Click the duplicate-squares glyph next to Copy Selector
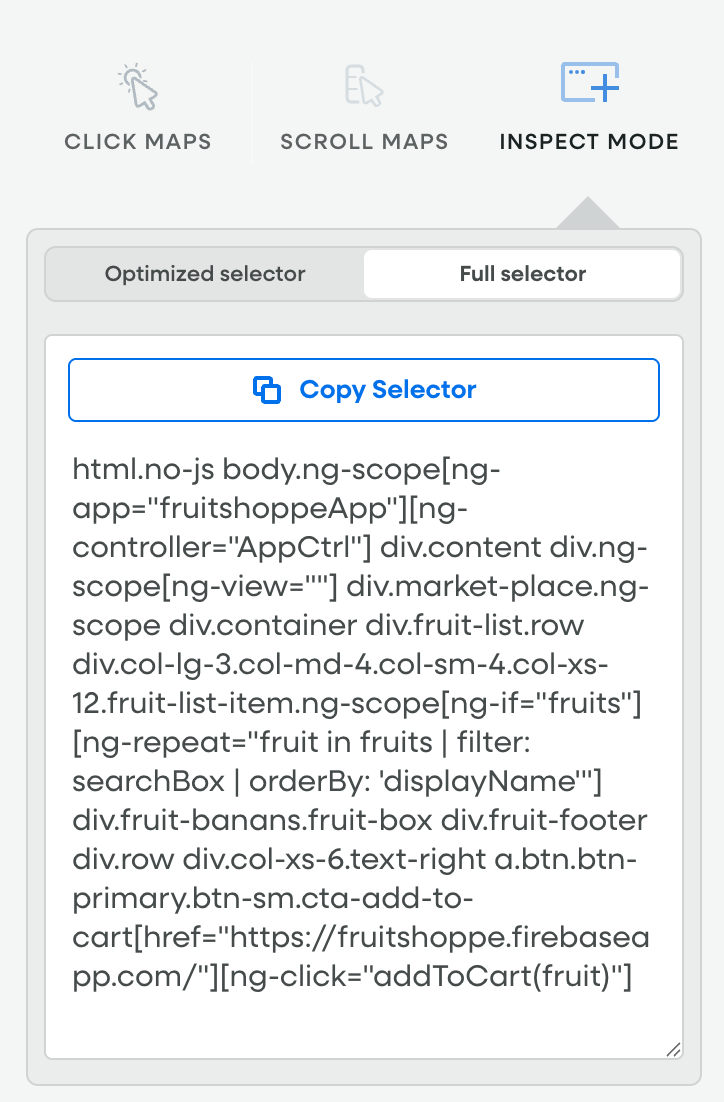Viewport: 724px width, 1102px height. click(268, 390)
